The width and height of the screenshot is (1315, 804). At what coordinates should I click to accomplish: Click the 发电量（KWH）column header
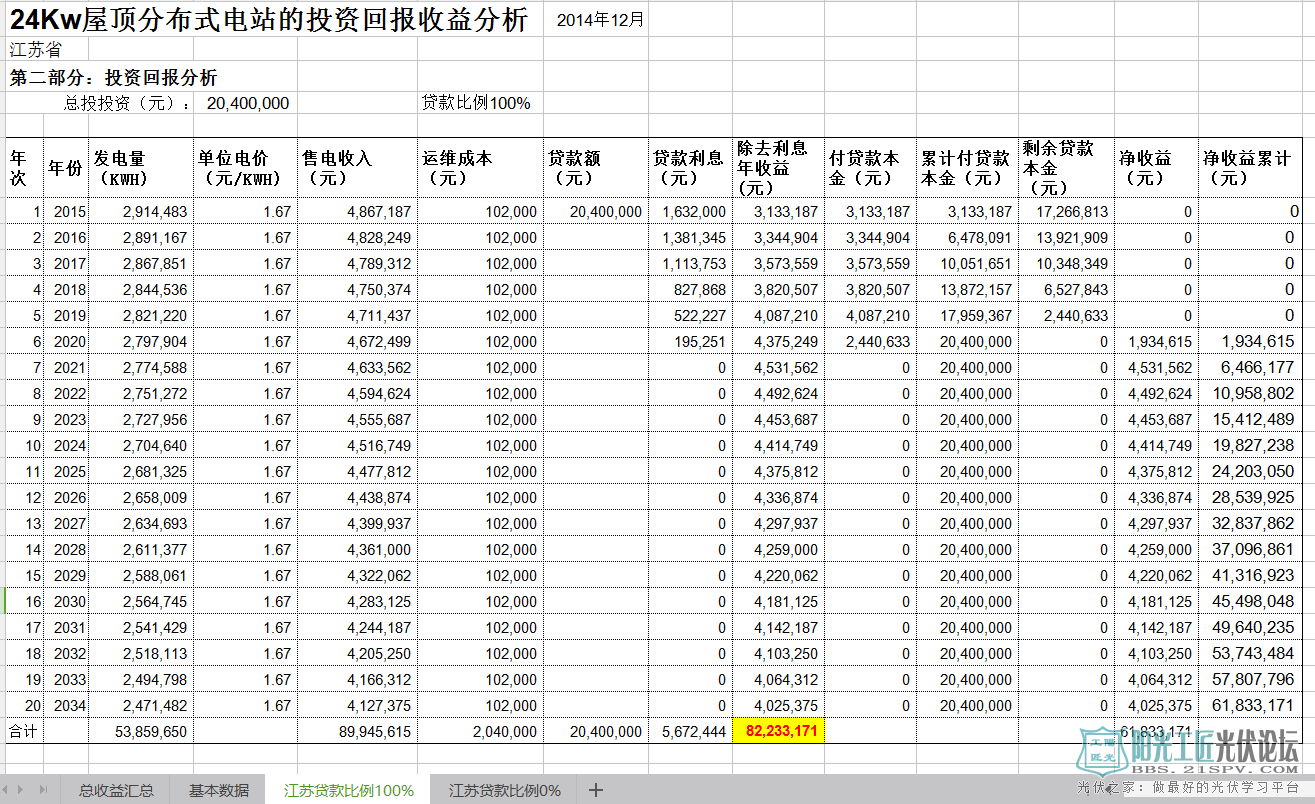pos(141,167)
